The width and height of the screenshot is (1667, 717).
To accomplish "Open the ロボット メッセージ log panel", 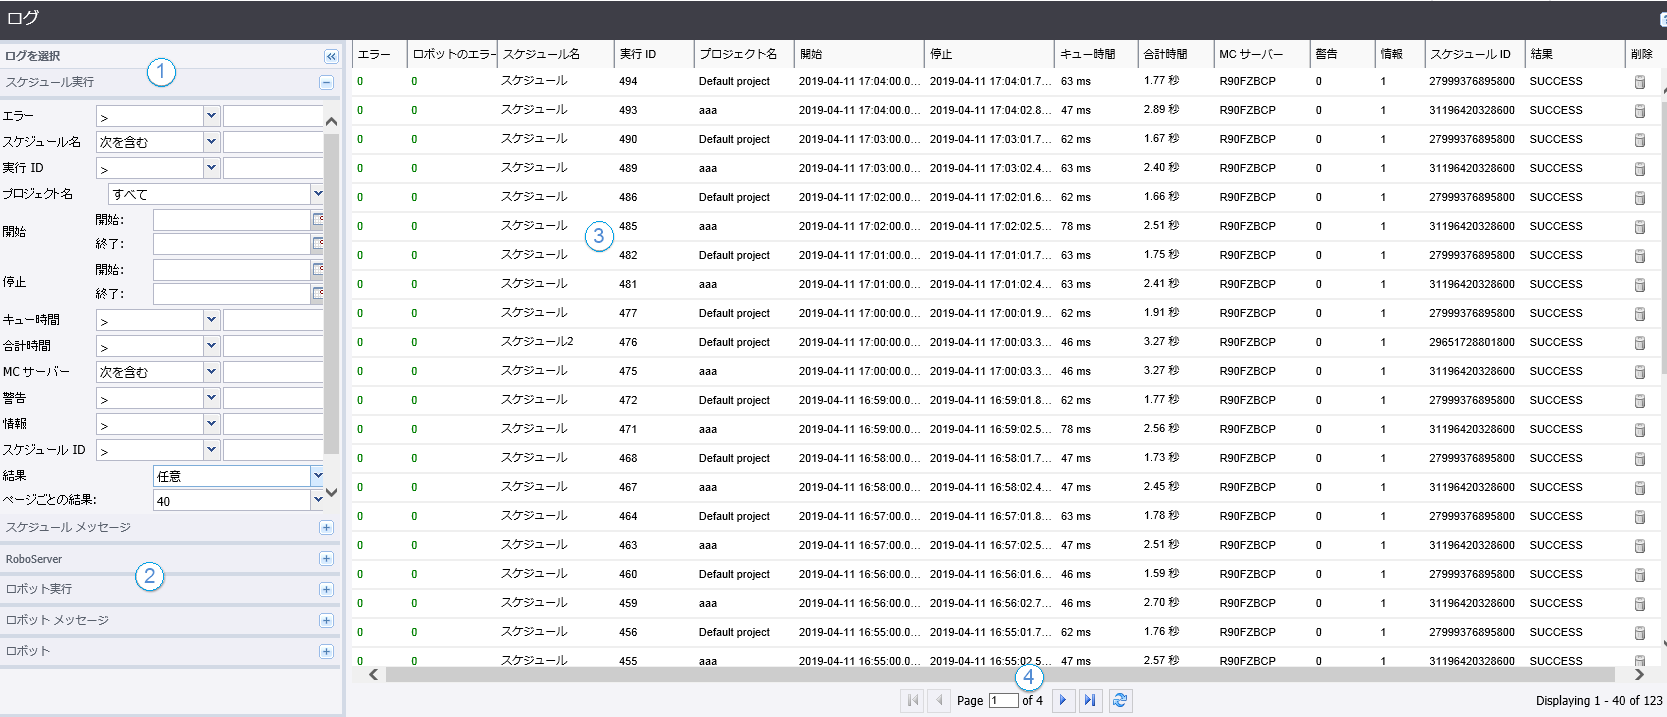I will 326,621.
